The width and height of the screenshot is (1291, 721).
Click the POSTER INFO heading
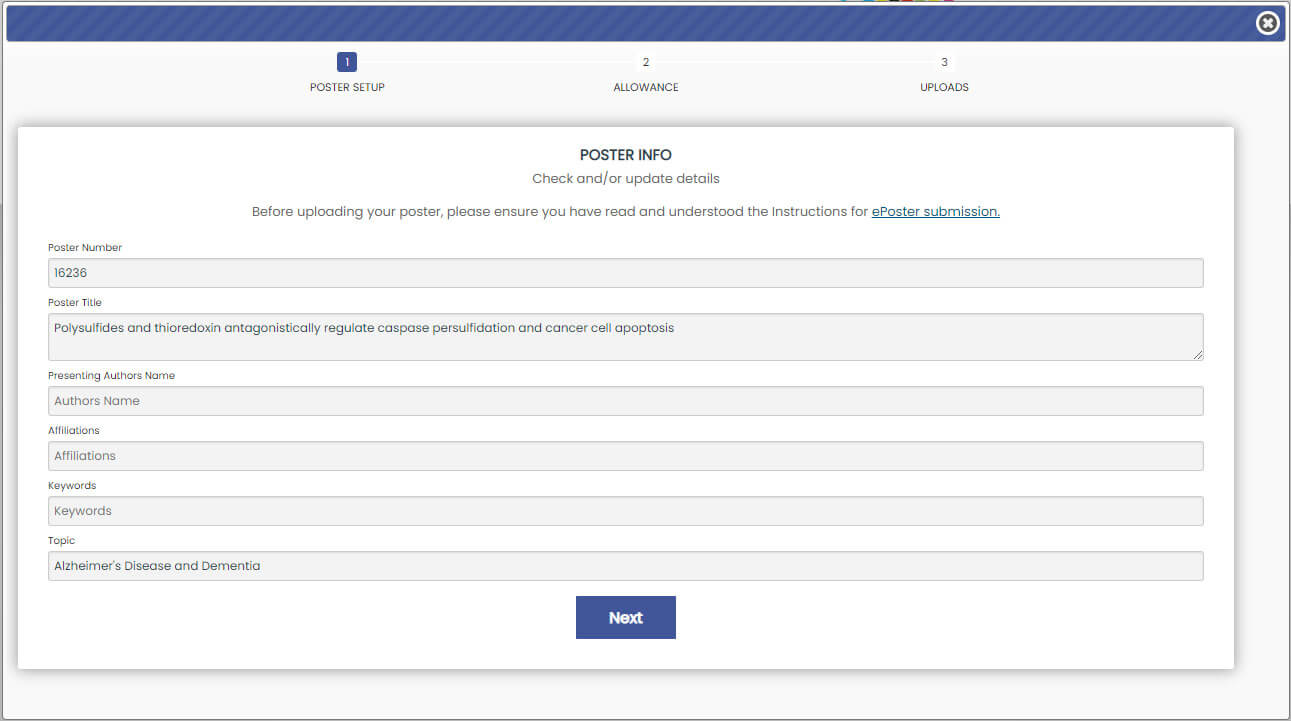click(625, 155)
